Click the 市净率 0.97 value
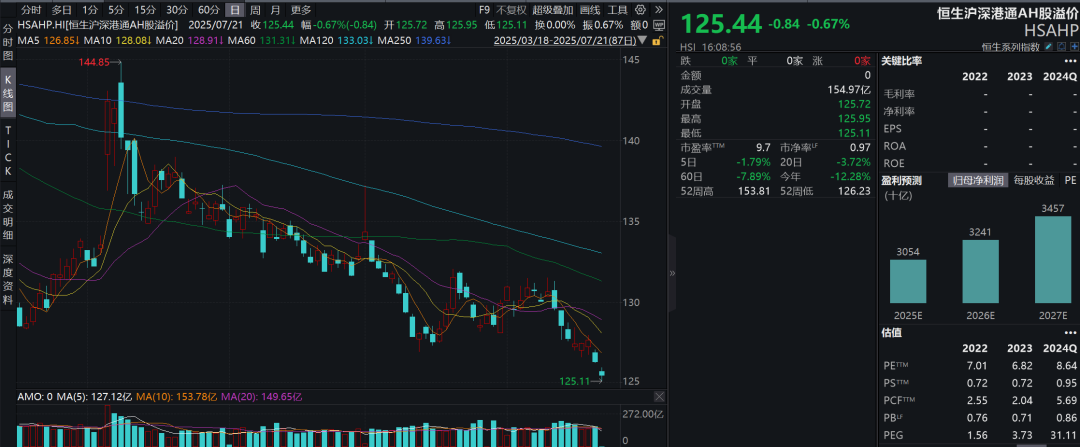1080x447 pixels. click(861, 148)
